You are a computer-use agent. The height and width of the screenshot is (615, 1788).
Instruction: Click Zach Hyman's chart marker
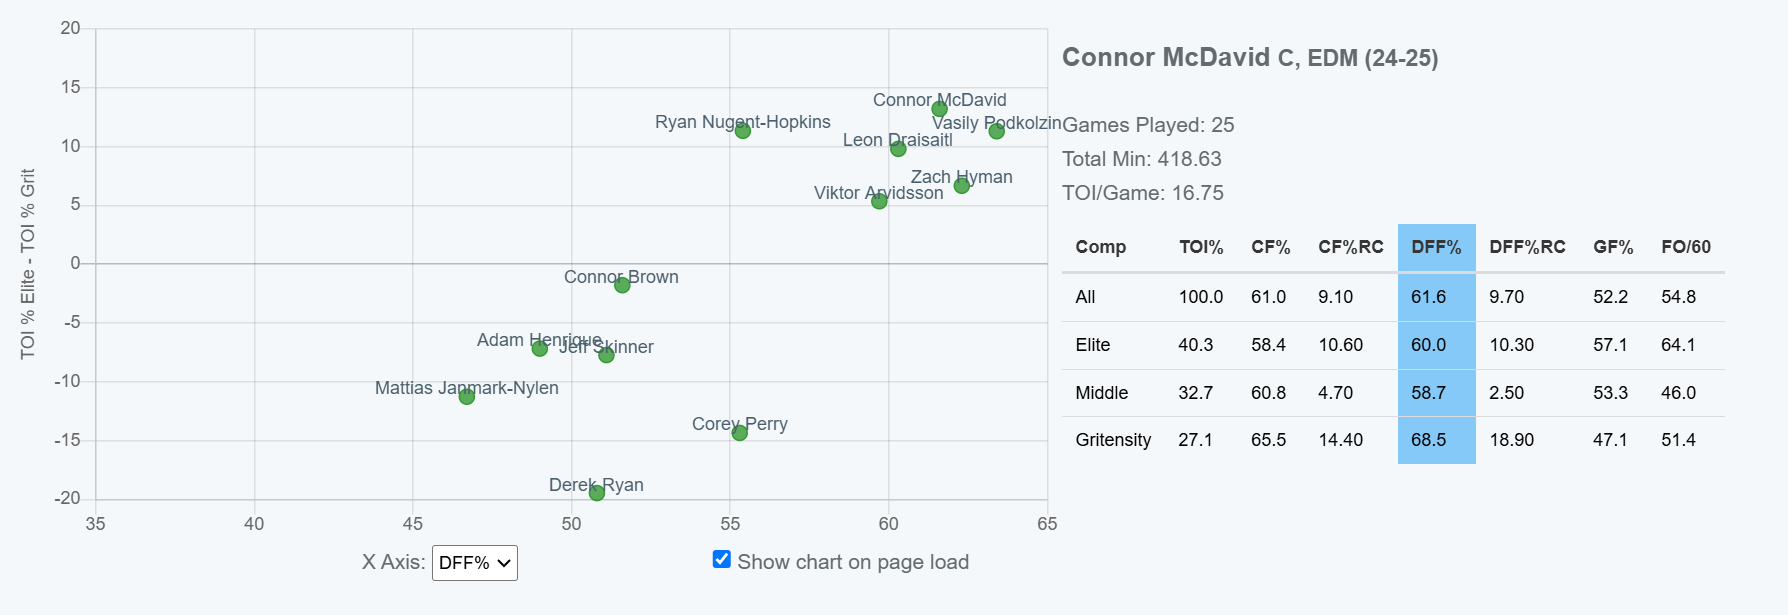(x=961, y=186)
